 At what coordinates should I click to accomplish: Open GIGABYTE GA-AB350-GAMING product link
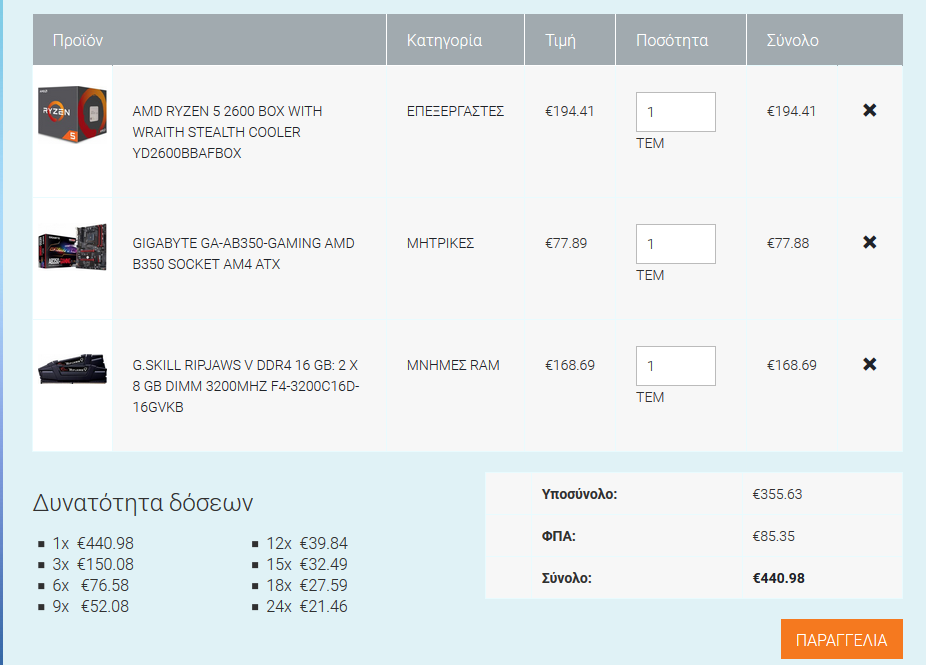[243, 254]
